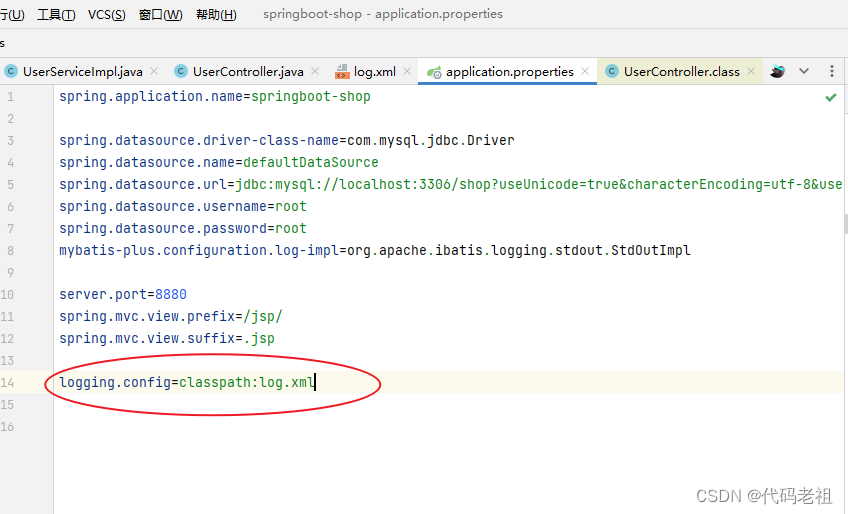Click the defaultDataSource value
The height and width of the screenshot is (514, 848).
click(x=310, y=162)
